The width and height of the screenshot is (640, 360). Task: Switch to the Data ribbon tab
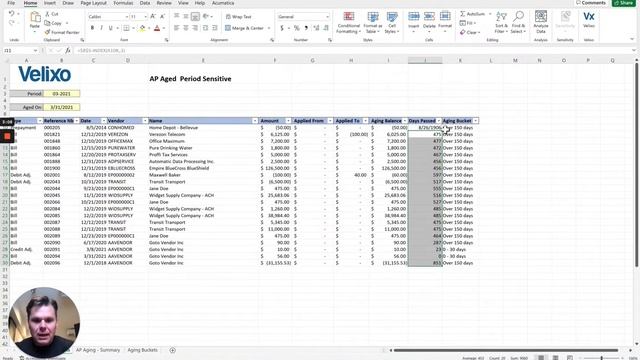(144, 3)
